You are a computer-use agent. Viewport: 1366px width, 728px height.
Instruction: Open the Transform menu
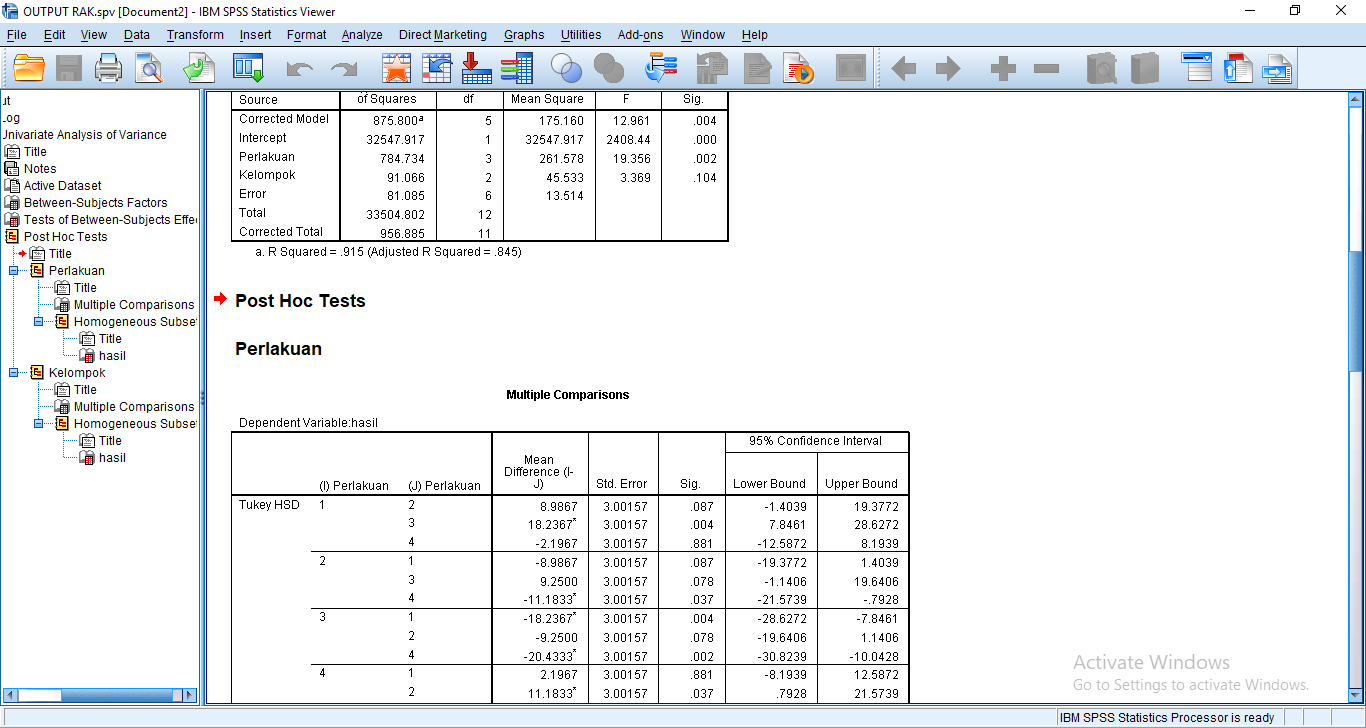click(195, 35)
